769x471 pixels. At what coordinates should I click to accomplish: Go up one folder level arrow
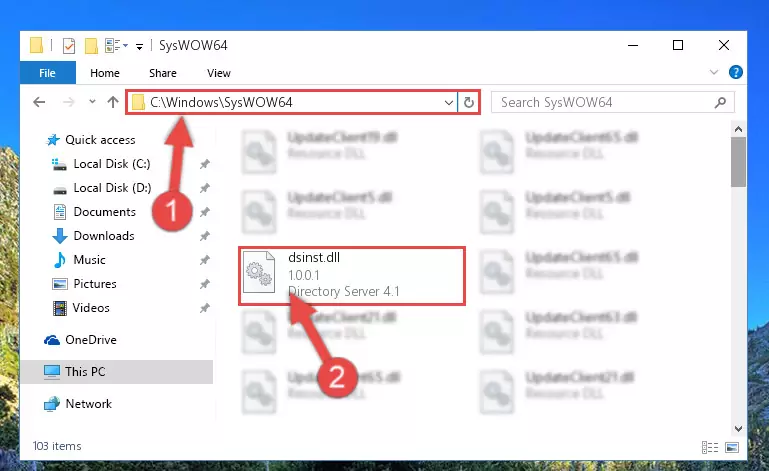113,102
